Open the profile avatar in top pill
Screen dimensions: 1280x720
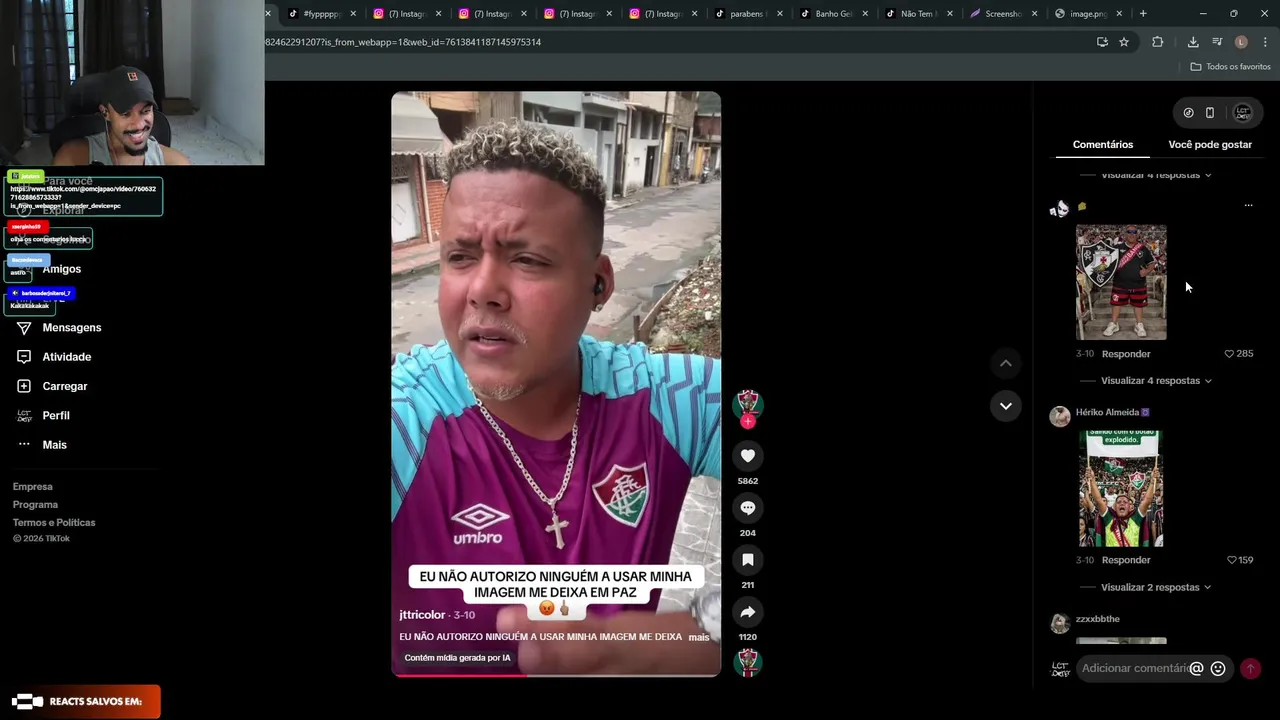click(1242, 113)
